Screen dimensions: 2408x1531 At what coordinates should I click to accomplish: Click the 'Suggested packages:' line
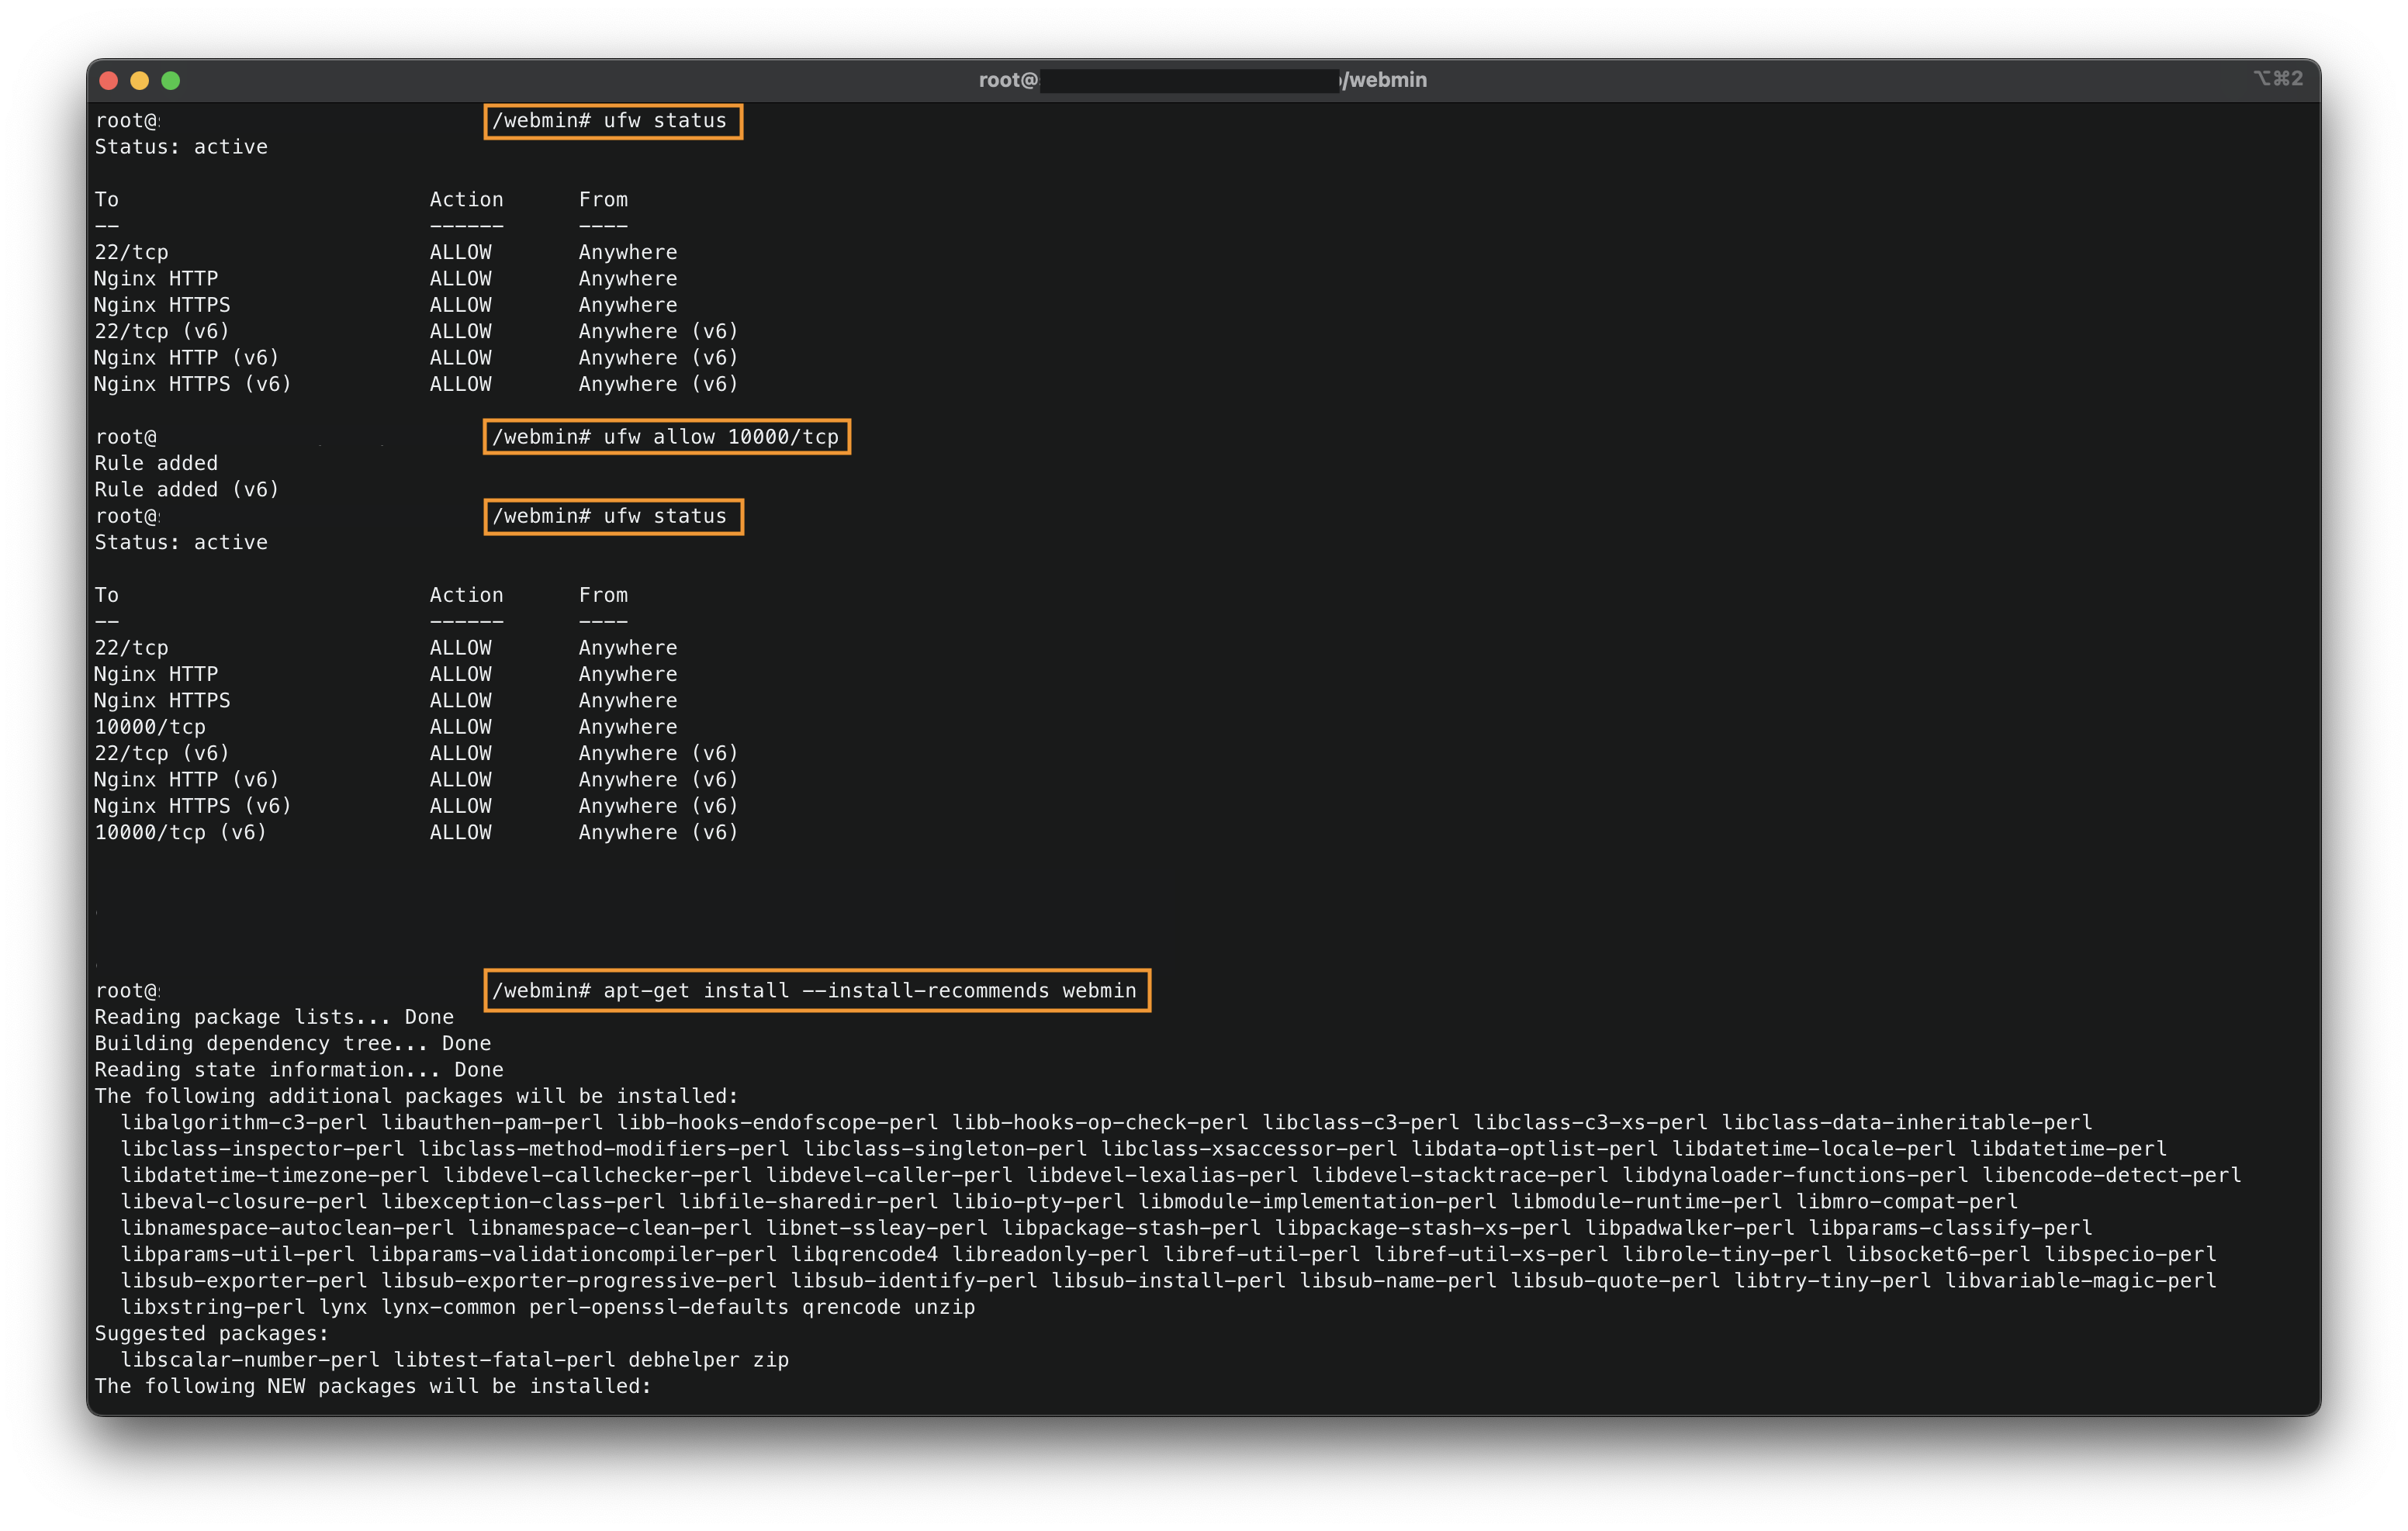(212, 1333)
